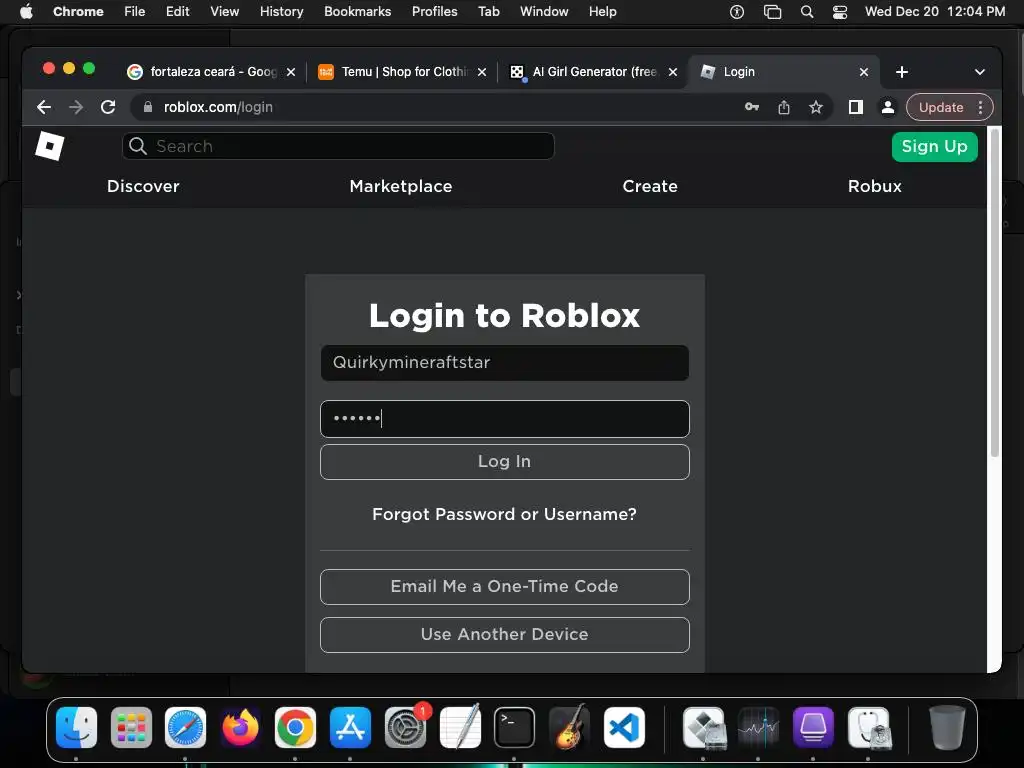Open the Robux page

[x=874, y=186]
